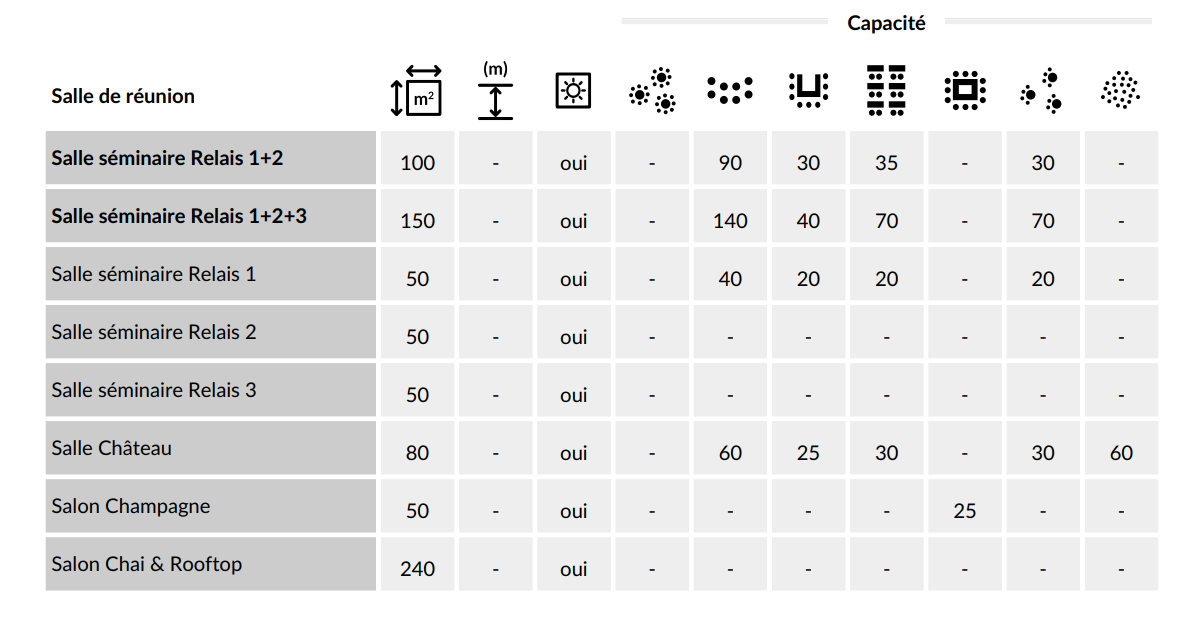Click the ceiling height (m) icon
The image size is (1188, 634).
pos(495,91)
